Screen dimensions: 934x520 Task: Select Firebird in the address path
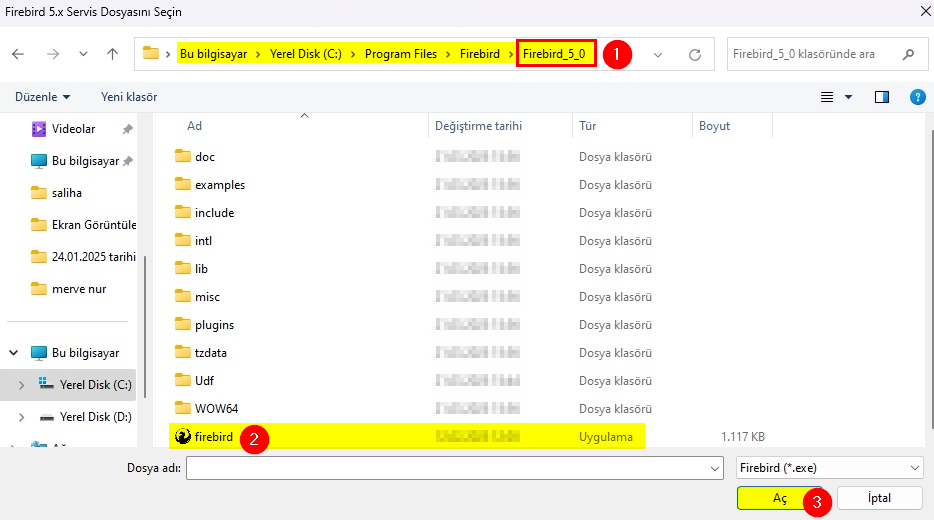click(x=480, y=54)
